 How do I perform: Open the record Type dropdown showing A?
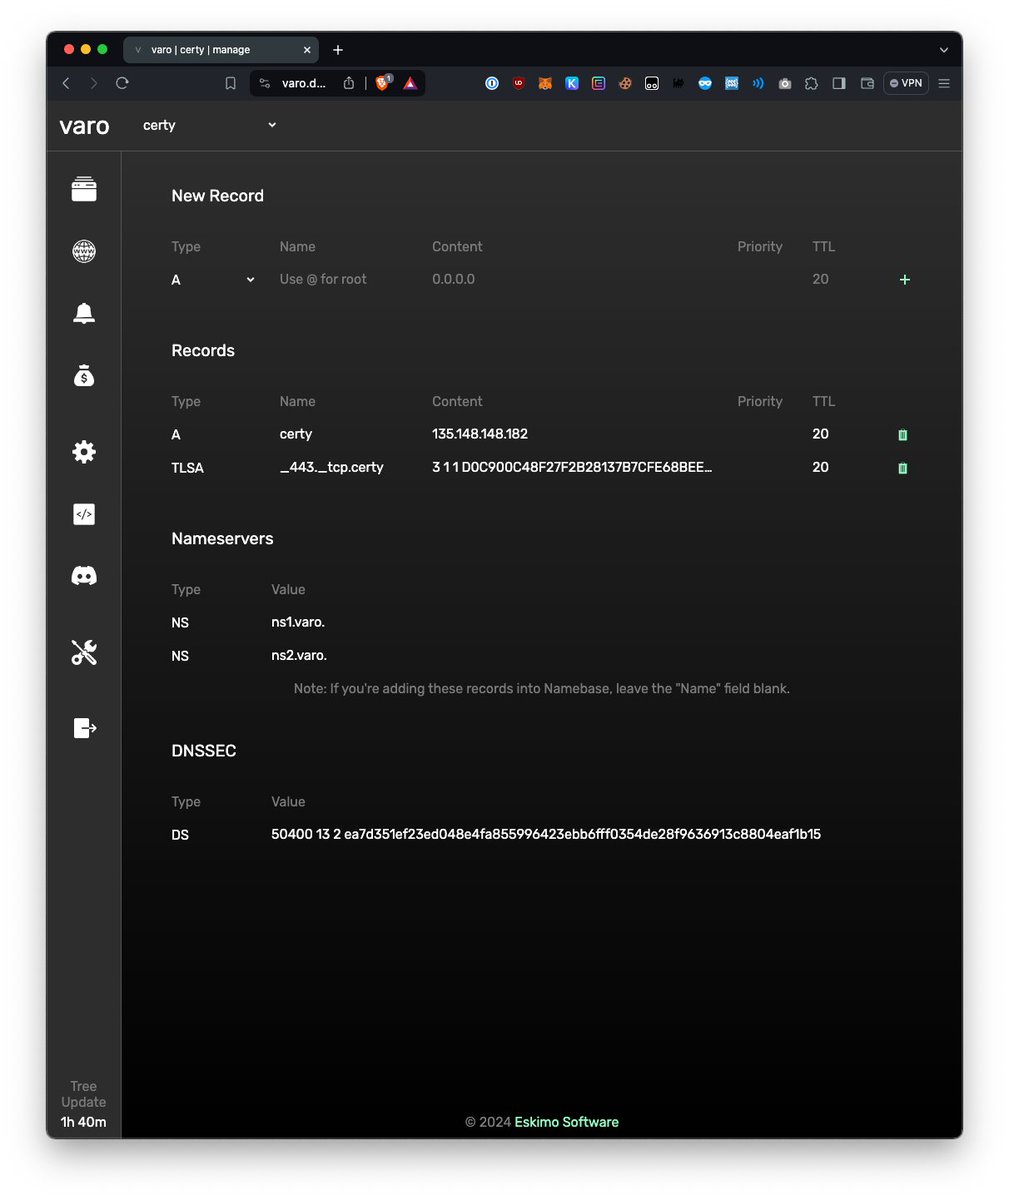(x=213, y=280)
